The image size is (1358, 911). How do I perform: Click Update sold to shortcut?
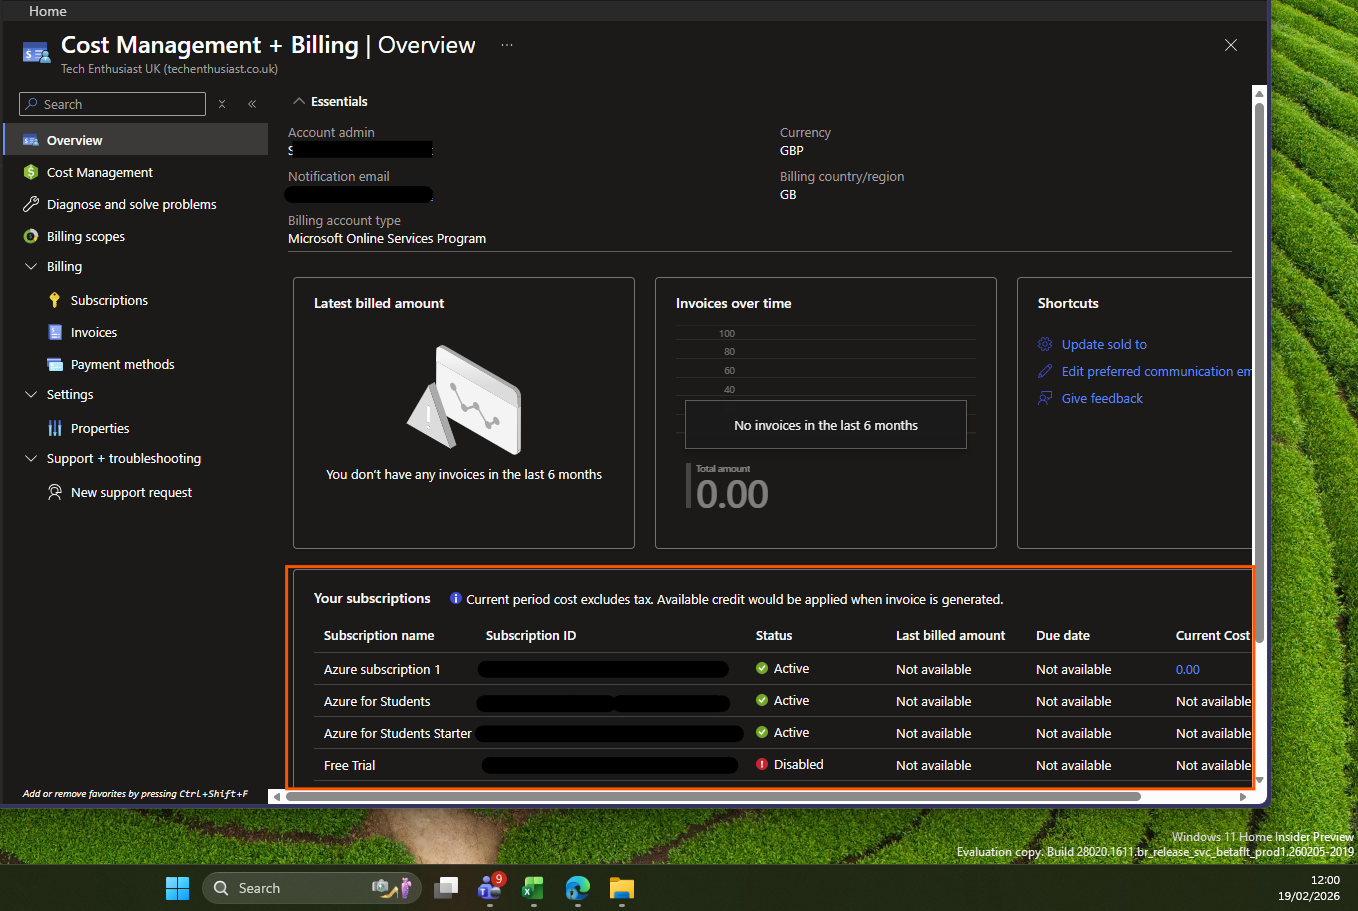pos(1104,344)
